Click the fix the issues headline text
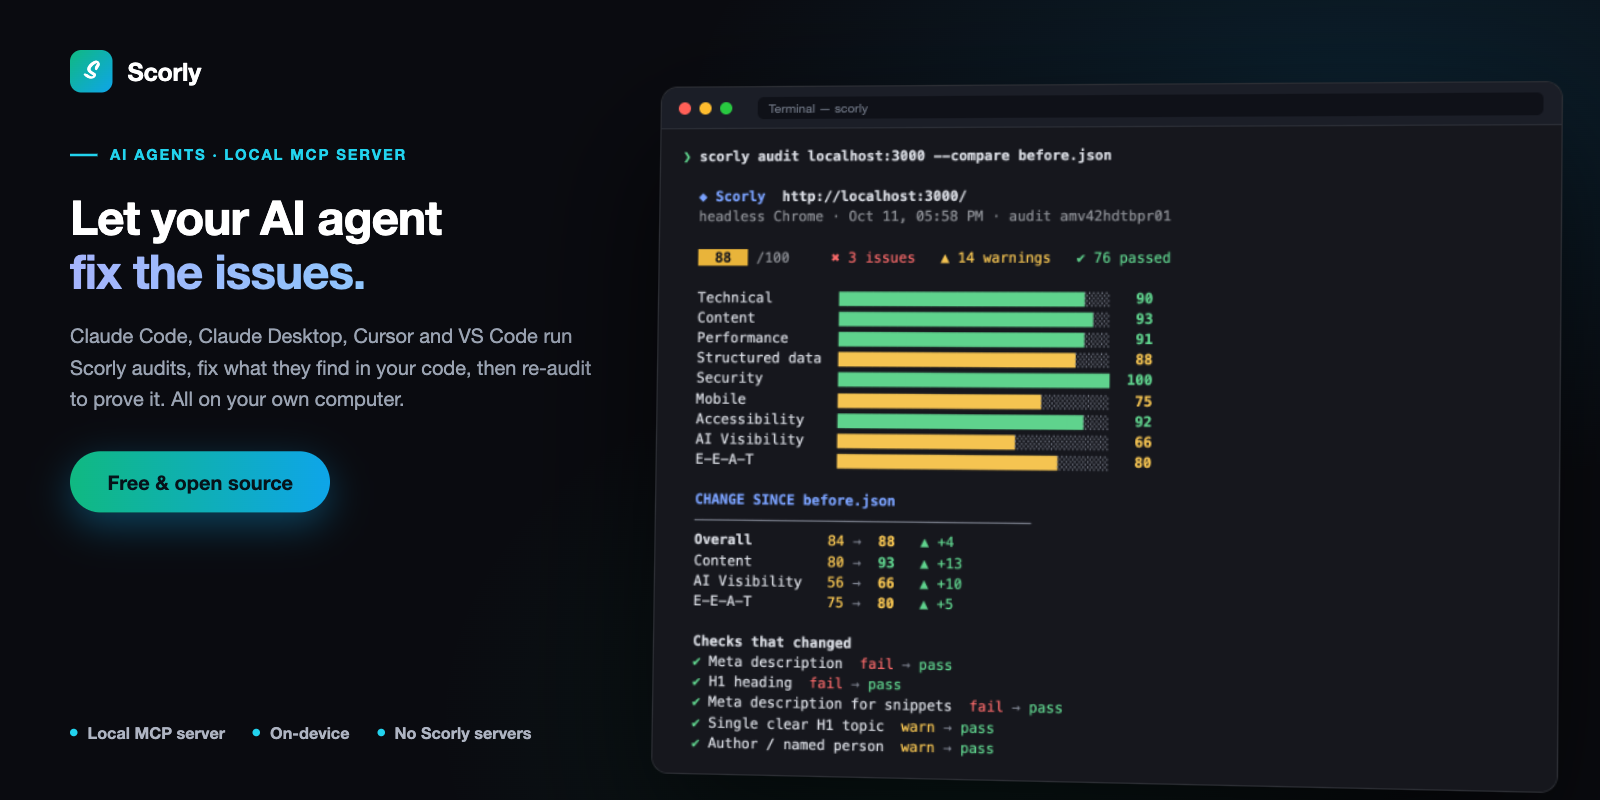 [218, 273]
